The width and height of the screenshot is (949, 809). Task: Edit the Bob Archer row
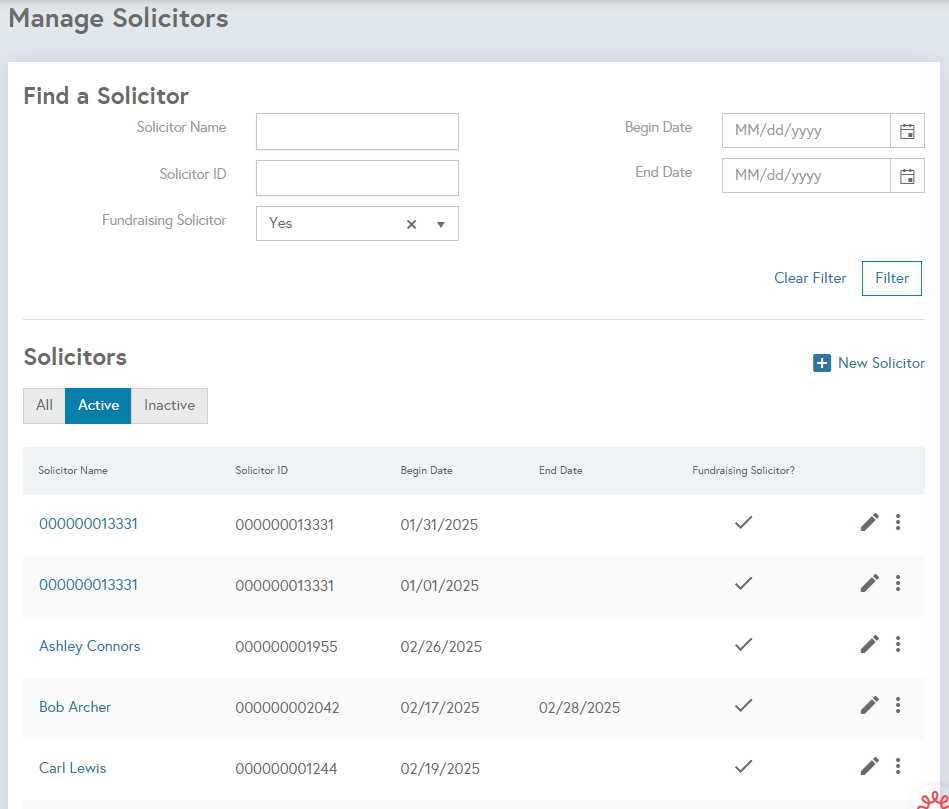click(x=870, y=705)
